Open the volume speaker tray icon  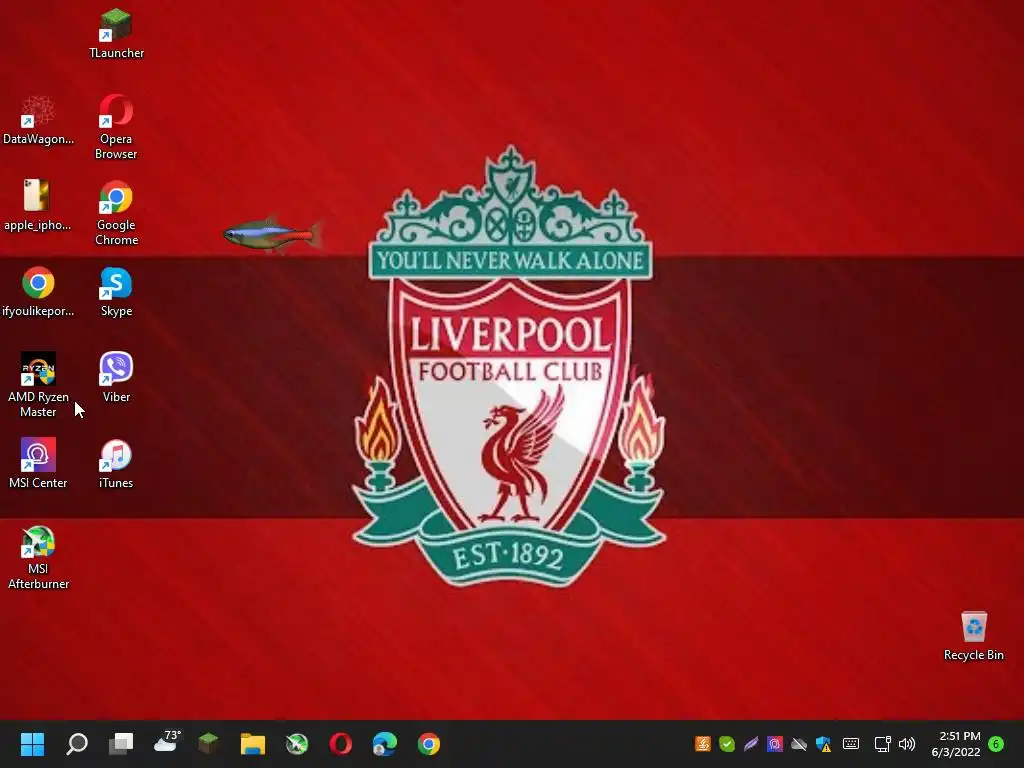[x=907, y=744]
